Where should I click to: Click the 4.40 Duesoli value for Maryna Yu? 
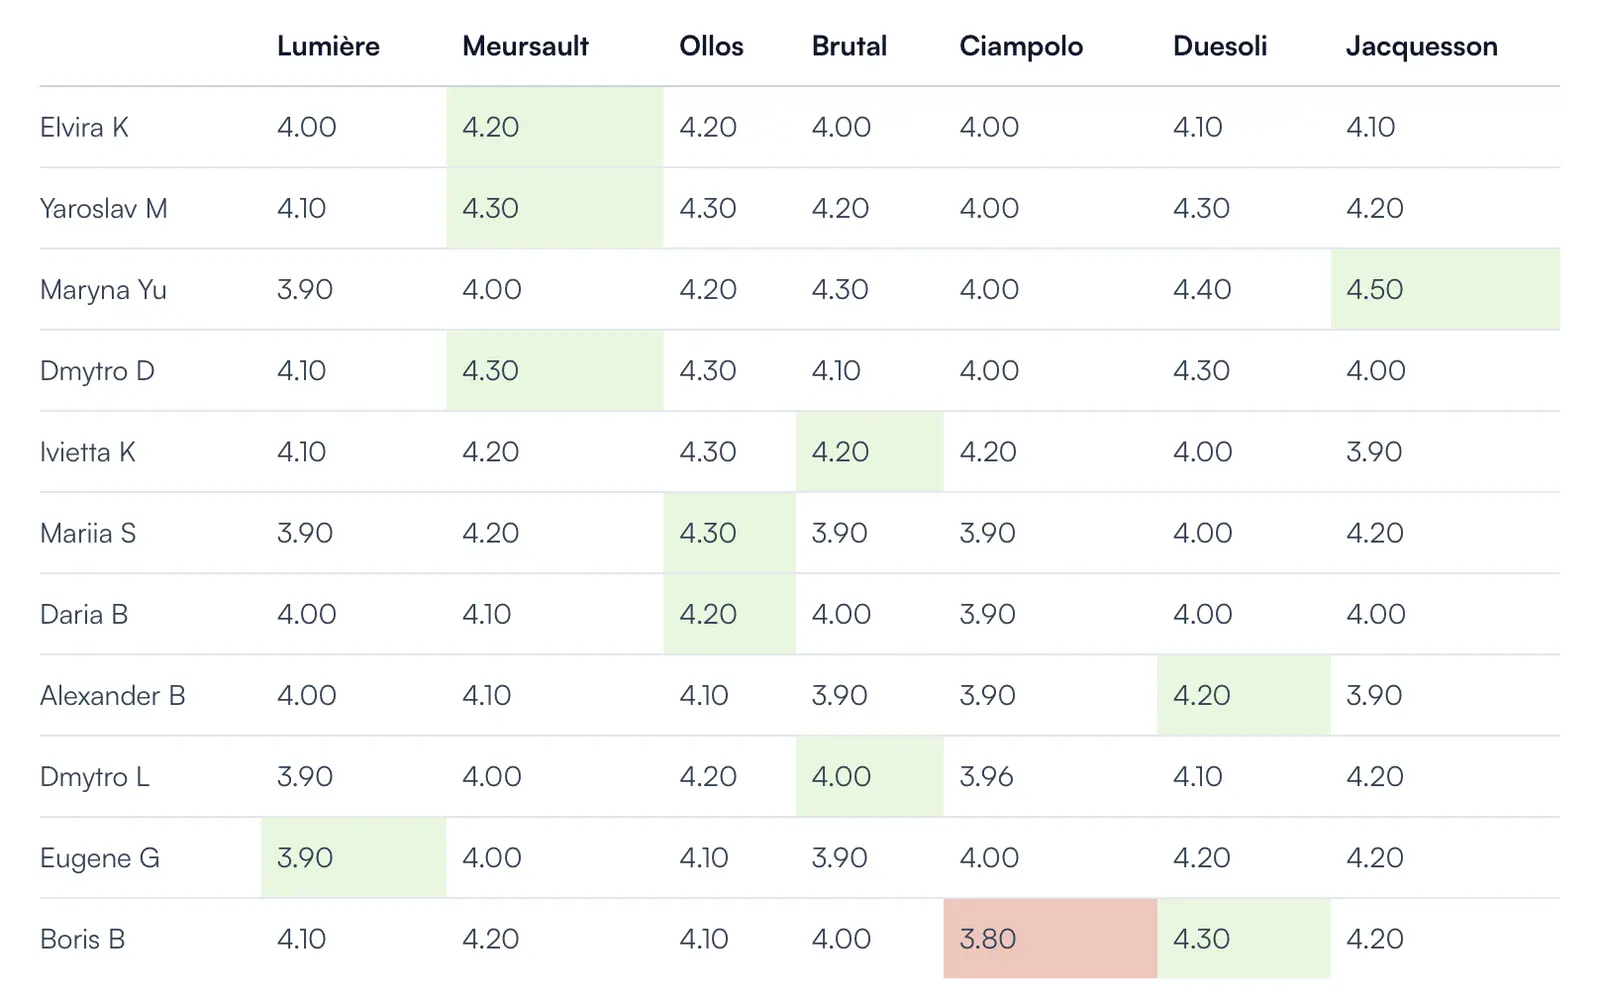(x=1201, y=289)
